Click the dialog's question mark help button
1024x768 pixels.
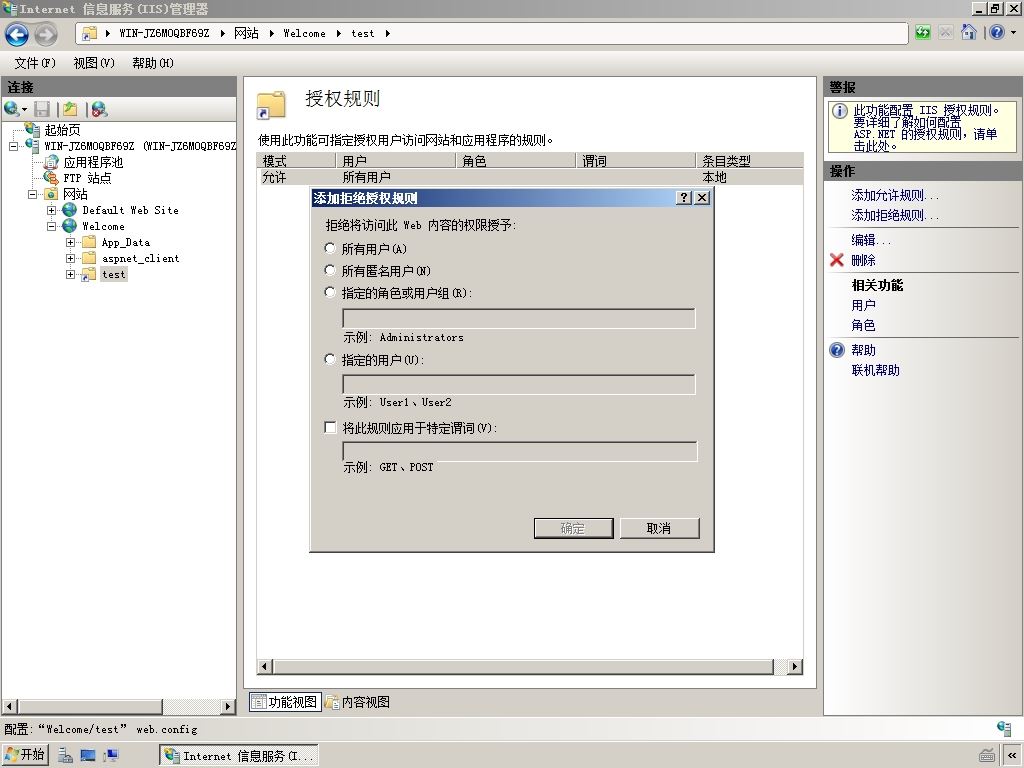[684, 197]
